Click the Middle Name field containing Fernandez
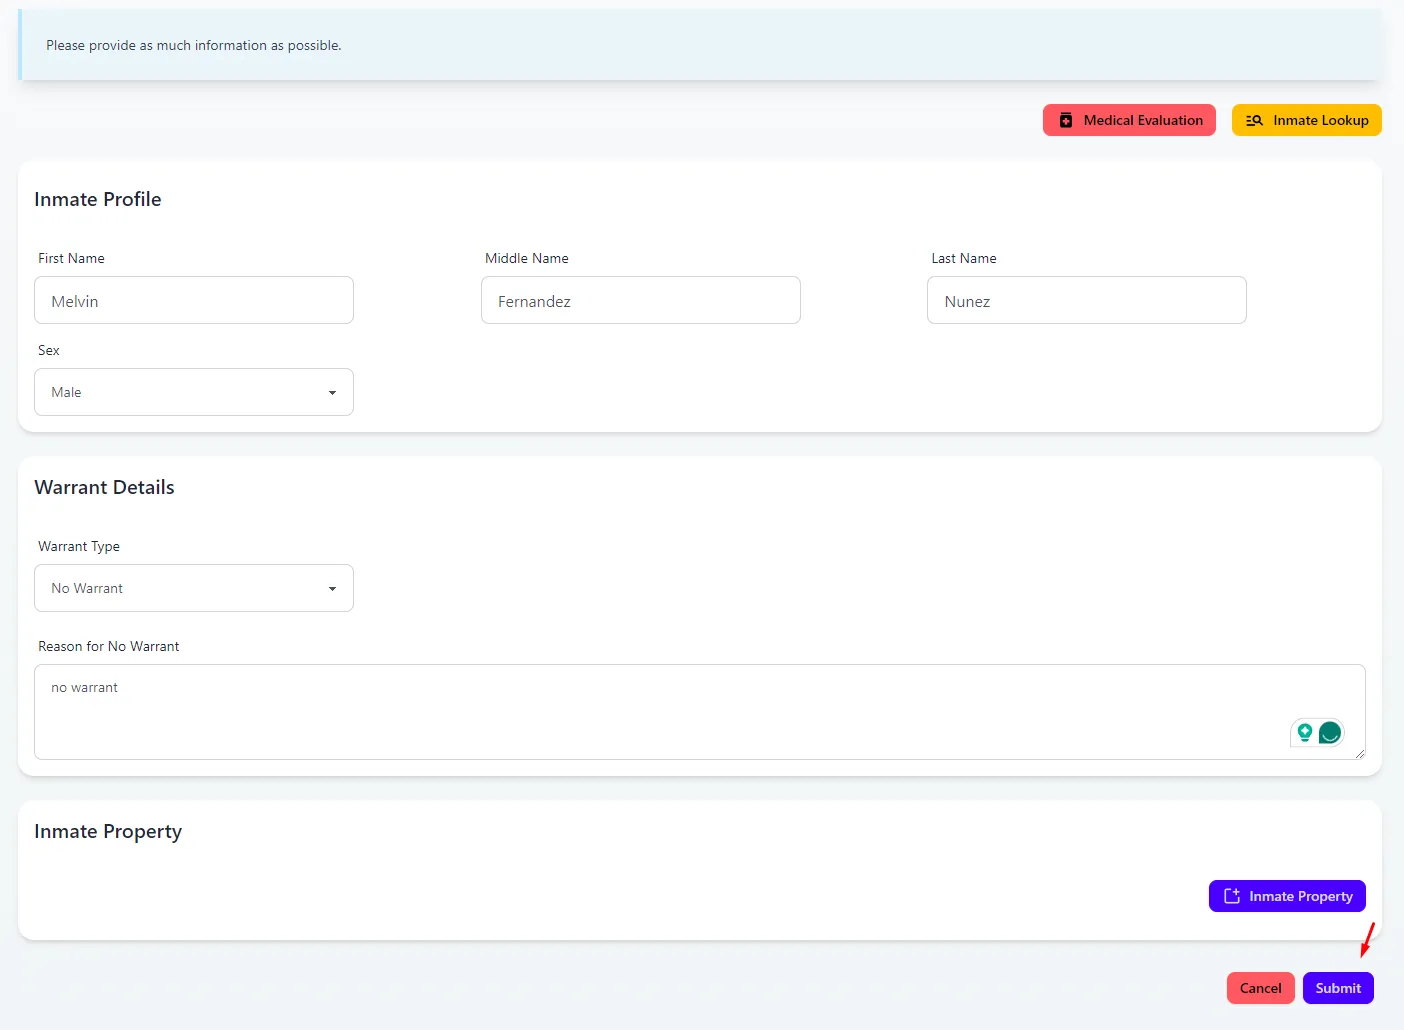 point(640,300)
